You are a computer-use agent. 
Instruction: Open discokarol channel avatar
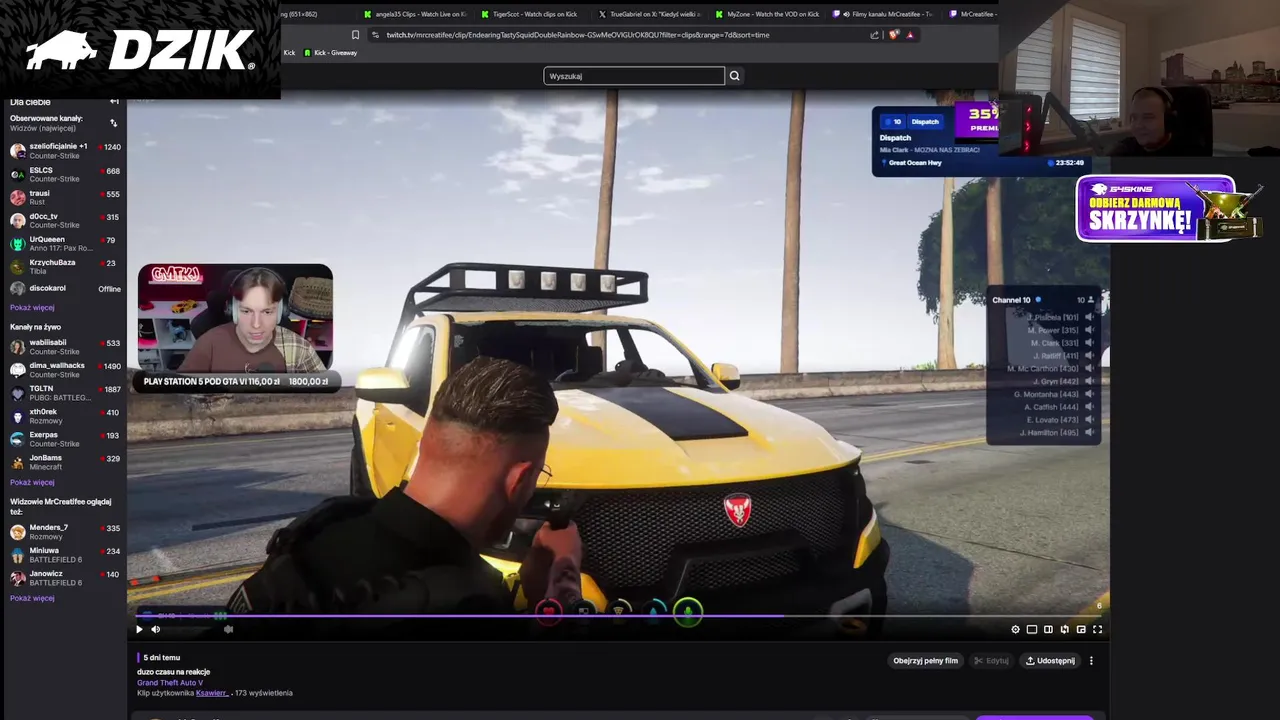(x=17, y=289)
